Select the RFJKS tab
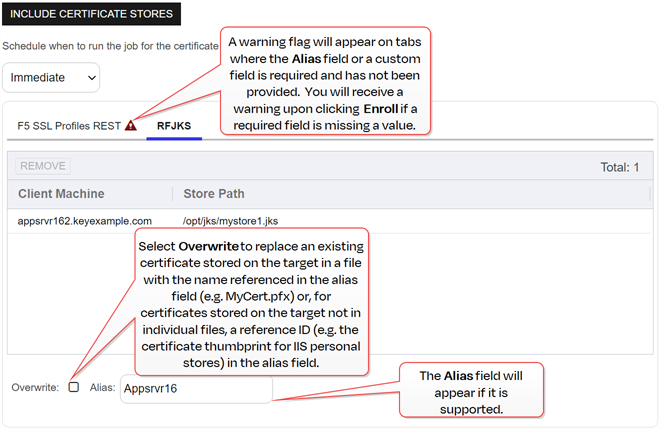The image size is (659, 429). pos(174,126)
